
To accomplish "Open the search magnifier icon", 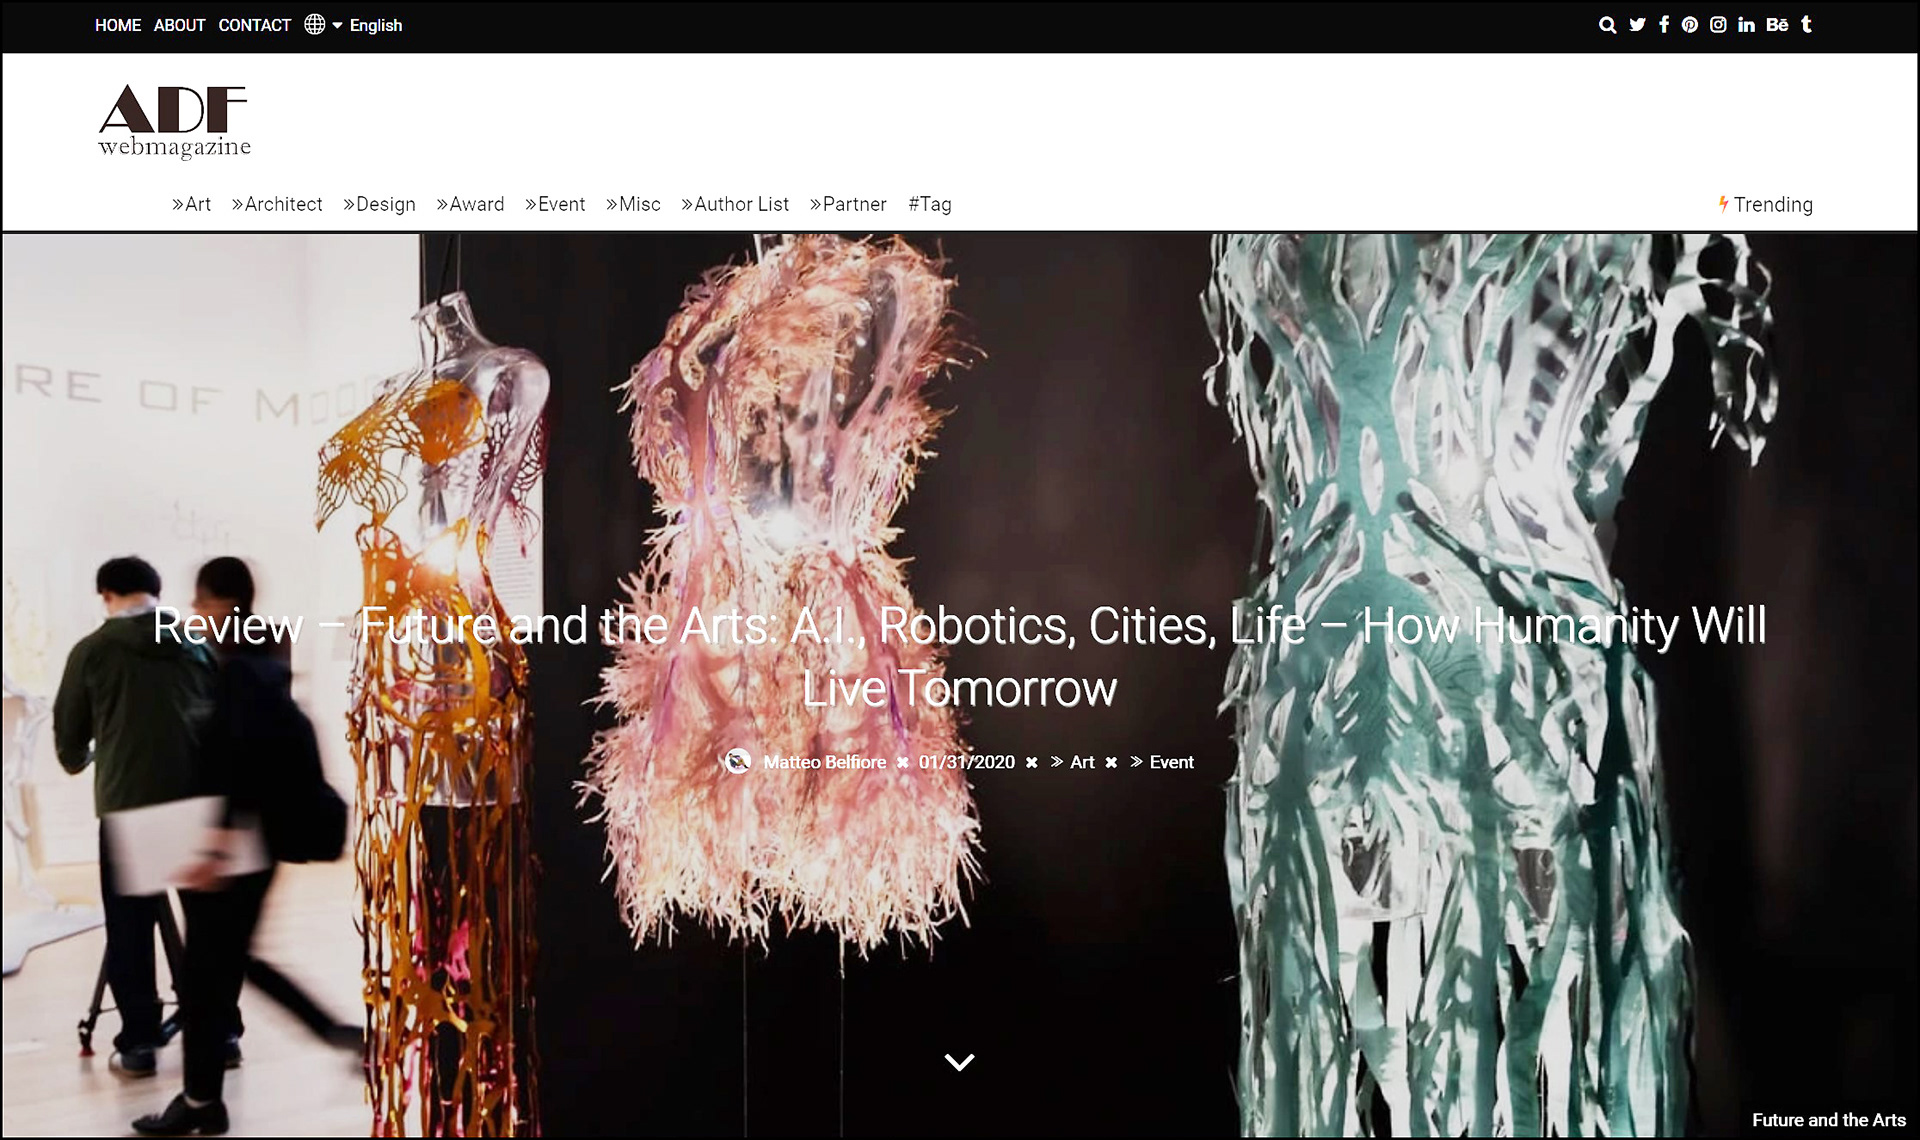I will pyautogui.click(x=1607, y=25).
